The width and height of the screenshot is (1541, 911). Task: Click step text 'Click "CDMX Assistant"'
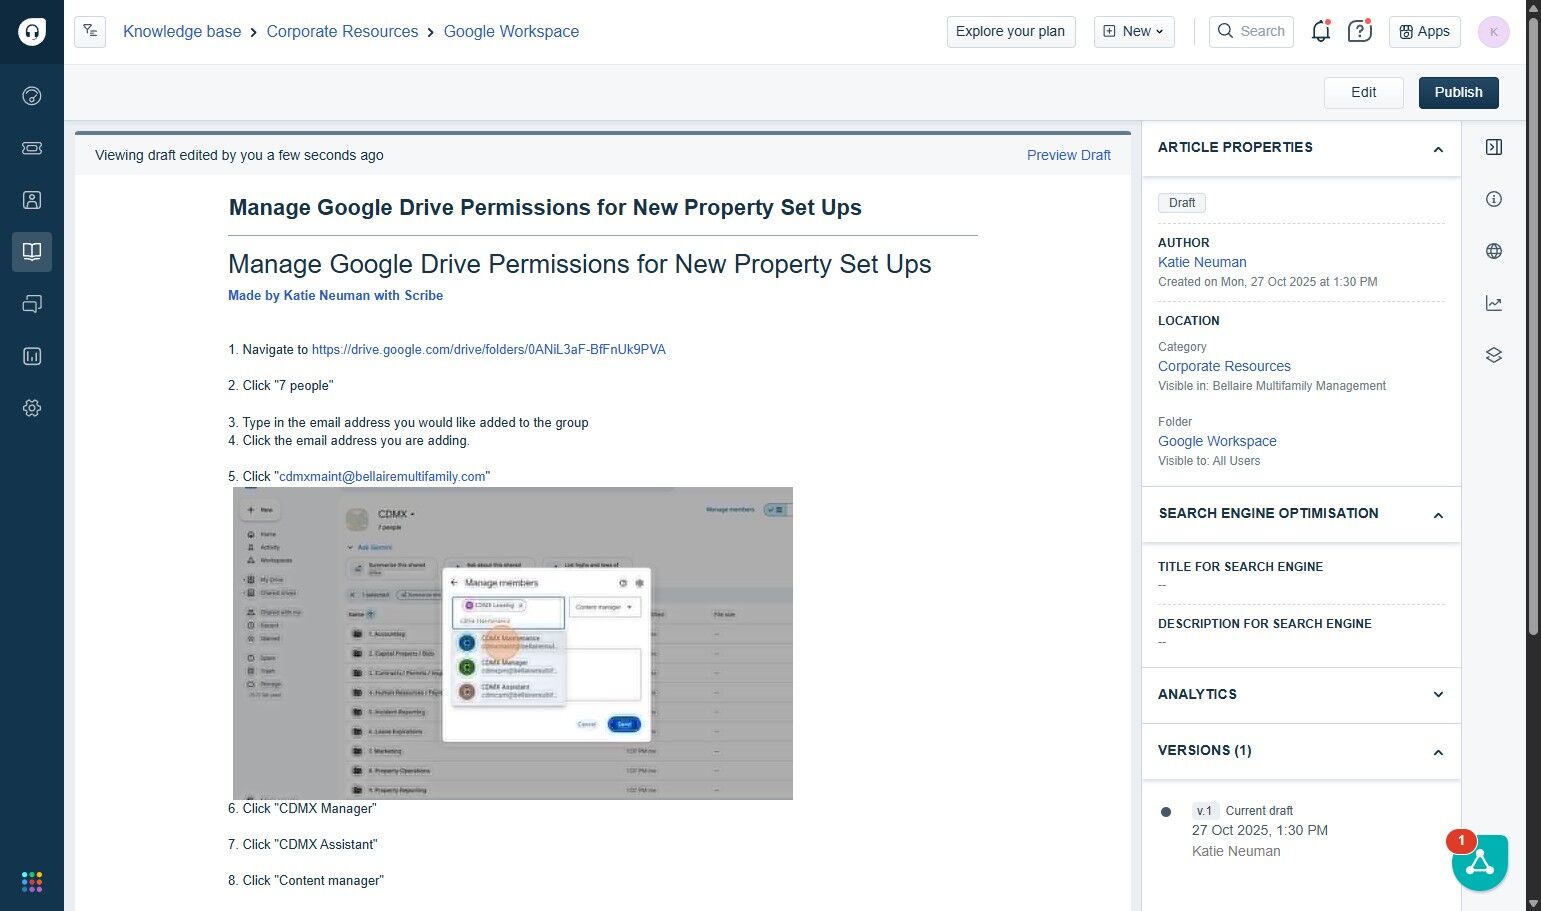310,845
